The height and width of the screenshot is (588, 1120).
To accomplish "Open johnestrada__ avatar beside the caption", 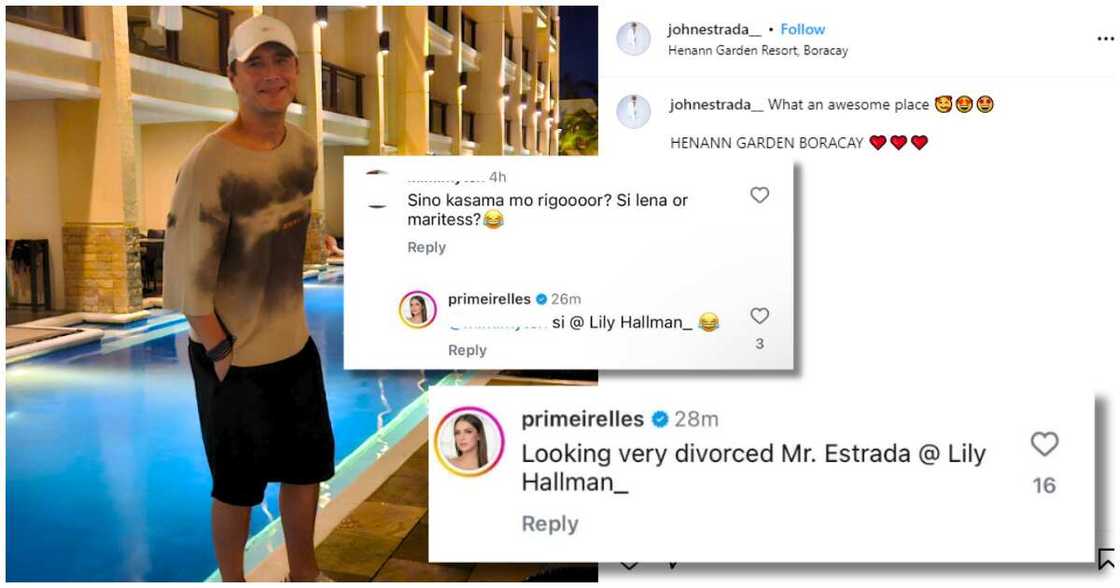I will pyautogui.click(x=634, y=111).
